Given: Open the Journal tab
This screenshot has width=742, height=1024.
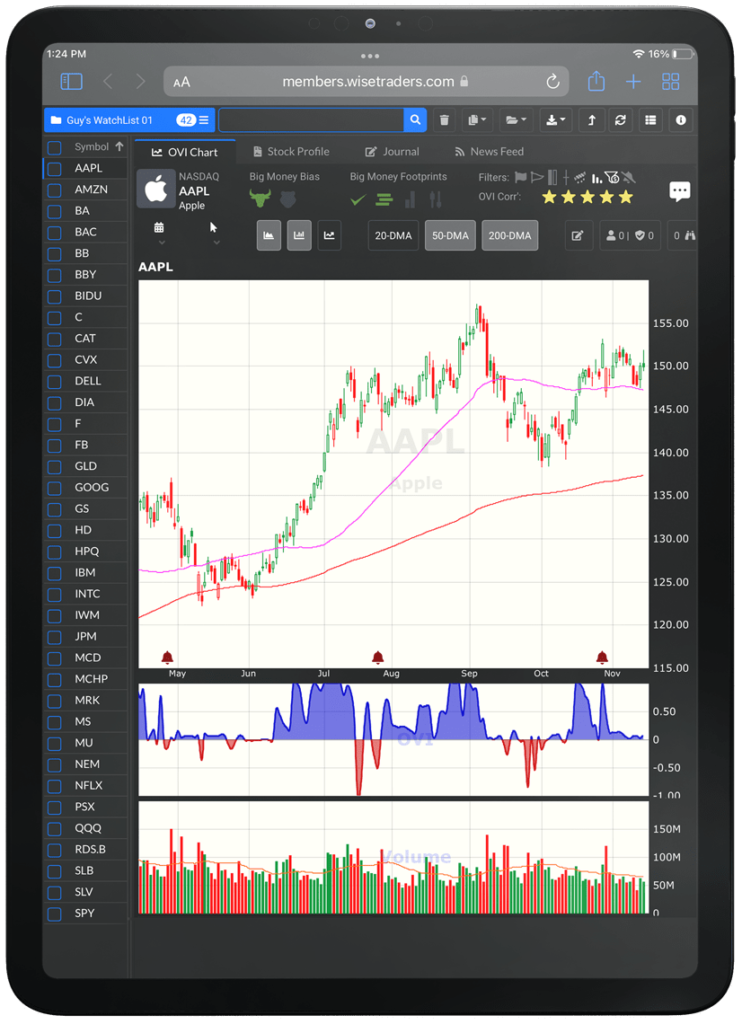Looking at the screenshot, I should click(x=392, y=152).
